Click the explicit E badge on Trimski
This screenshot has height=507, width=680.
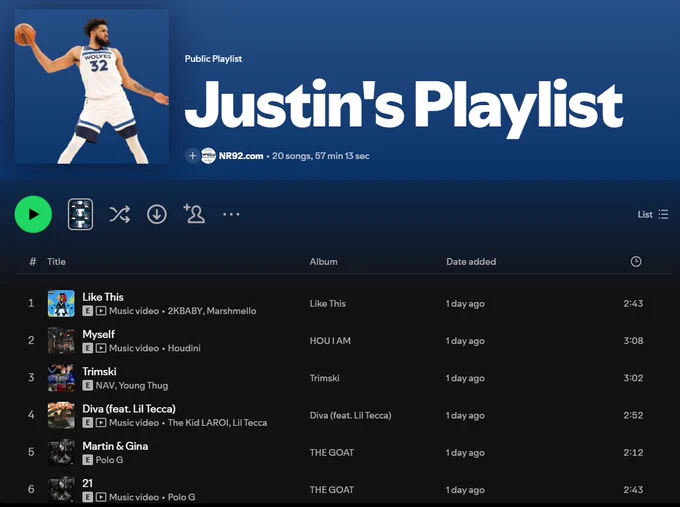87,386
